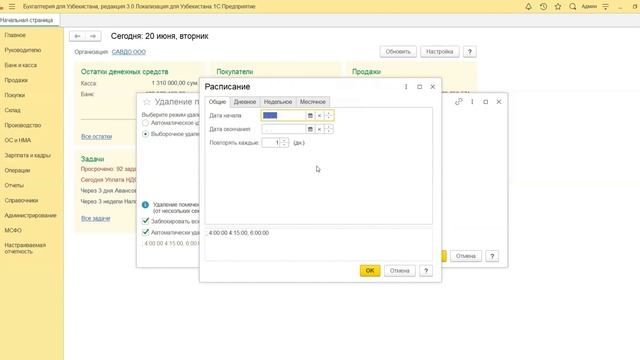Open the Банк и касса section

click(20, 65)
